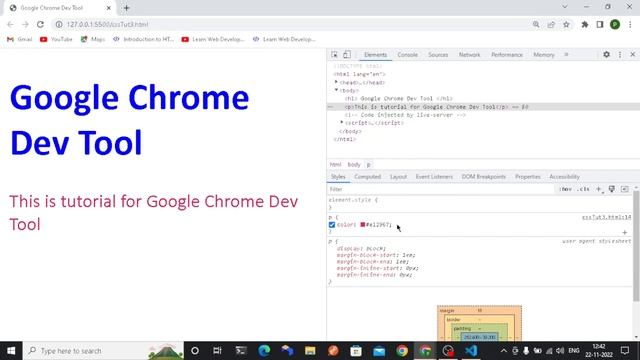
Task: Open the DOM Breakpoints pane
Action: (483, 177)
